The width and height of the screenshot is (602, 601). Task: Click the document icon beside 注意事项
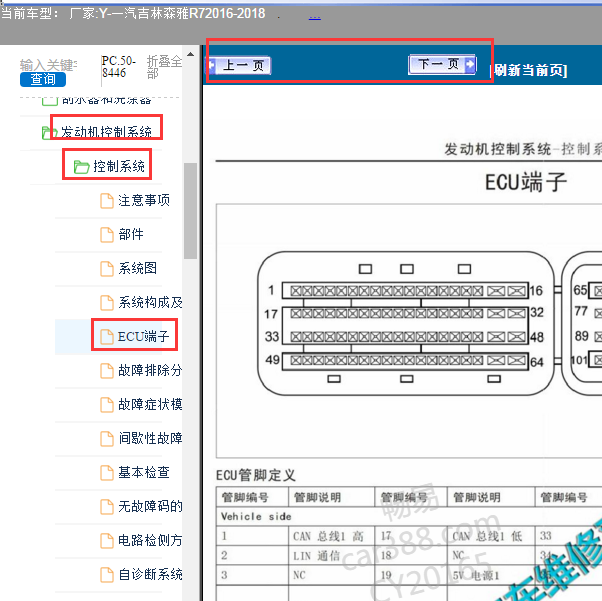pyautogui.click(x=107, y=201)
